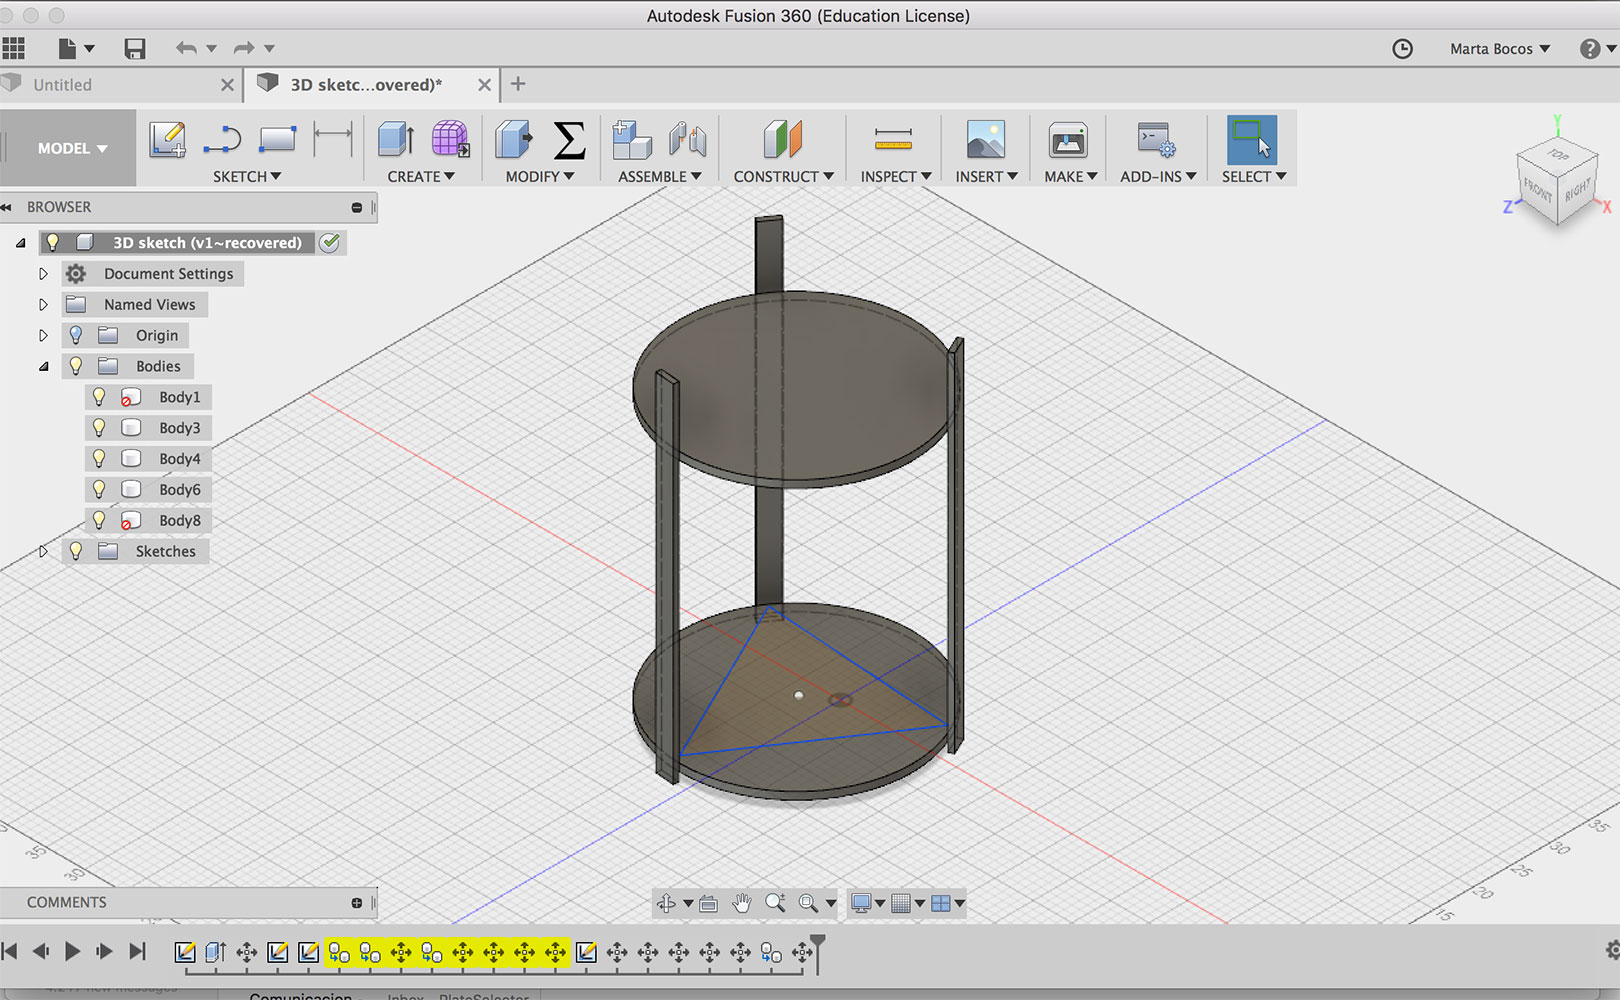Select the Rectangle sketch tool
This screenshot has height=1000, width=1620.
point(277,139)
